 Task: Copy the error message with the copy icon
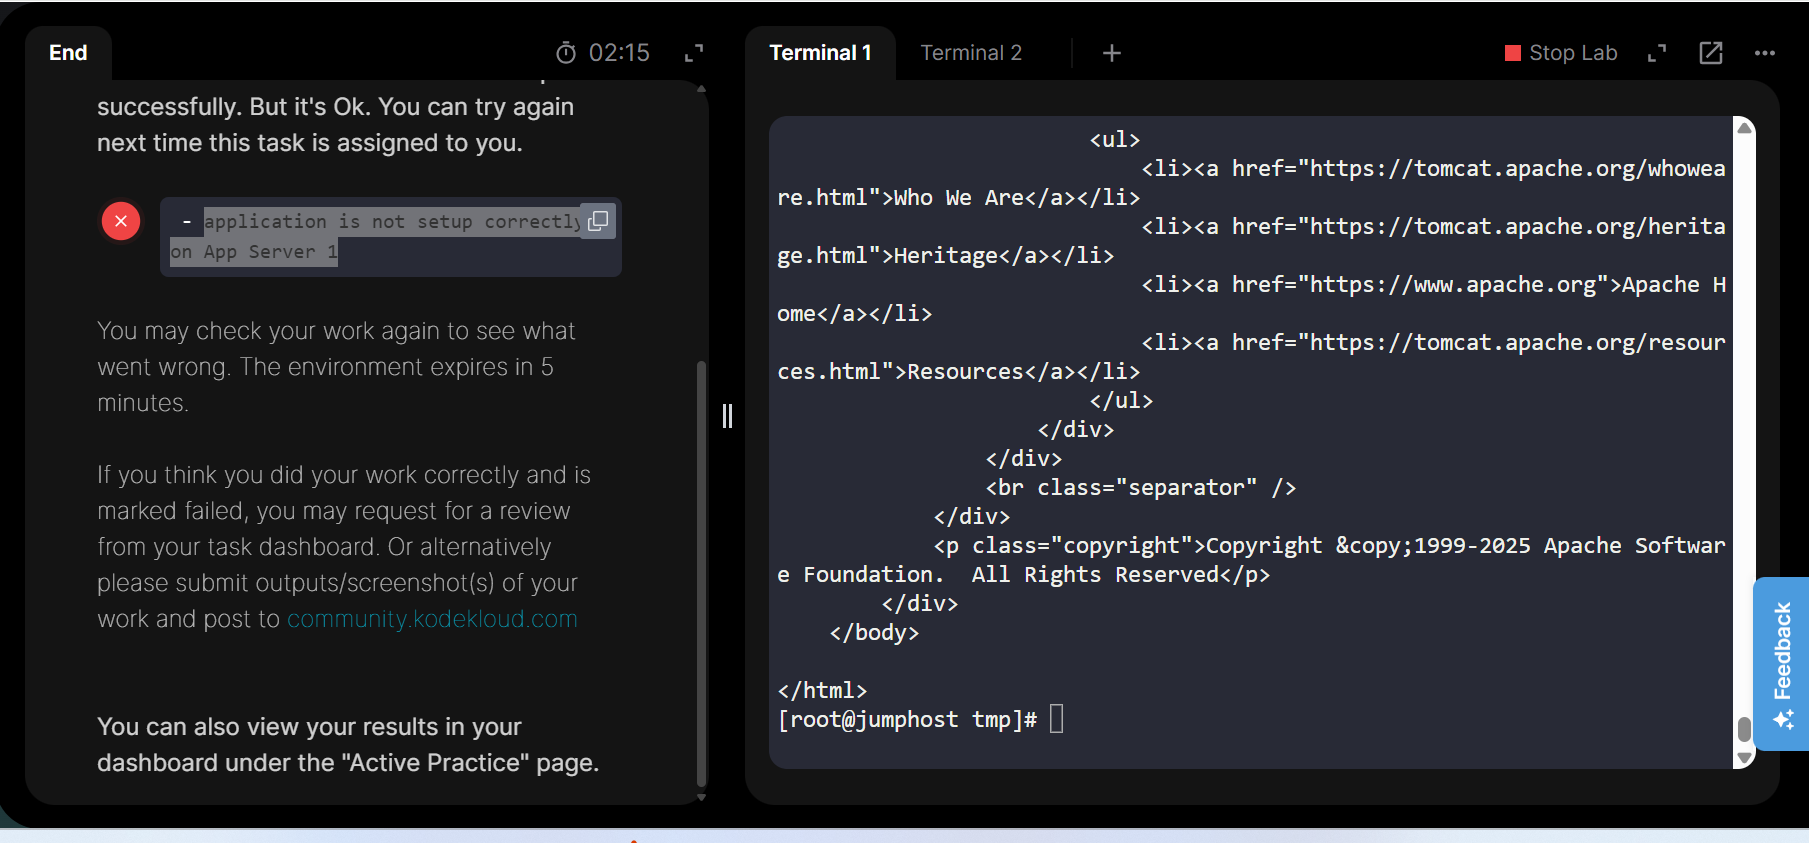tap(598, 221)
